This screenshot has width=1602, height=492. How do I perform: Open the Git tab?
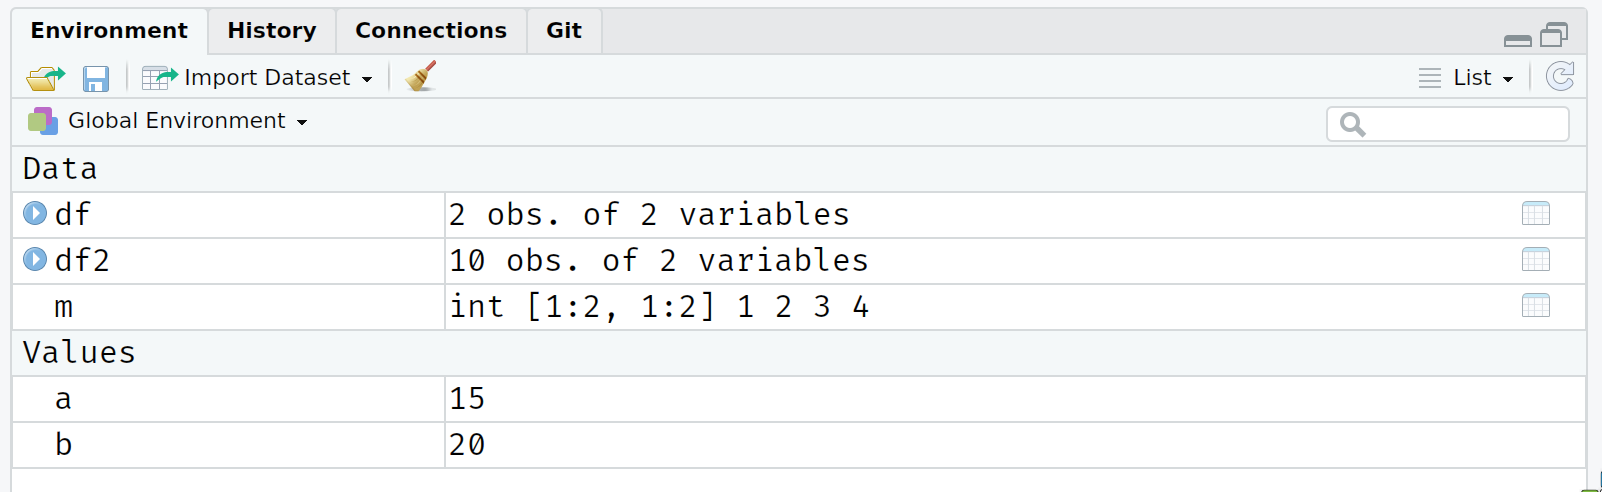(x=564, y=31)
